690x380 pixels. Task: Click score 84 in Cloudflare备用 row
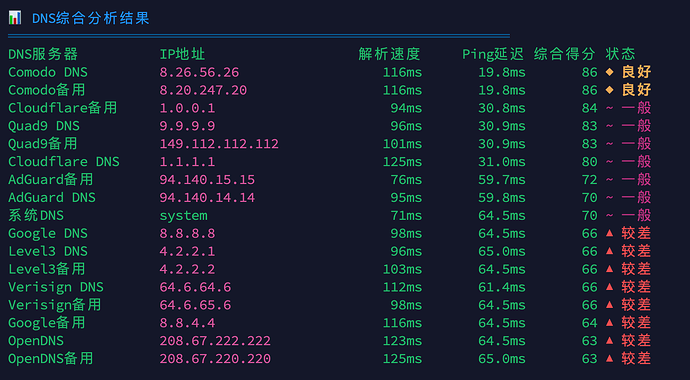pyautogui.click(x=590, y=108)
